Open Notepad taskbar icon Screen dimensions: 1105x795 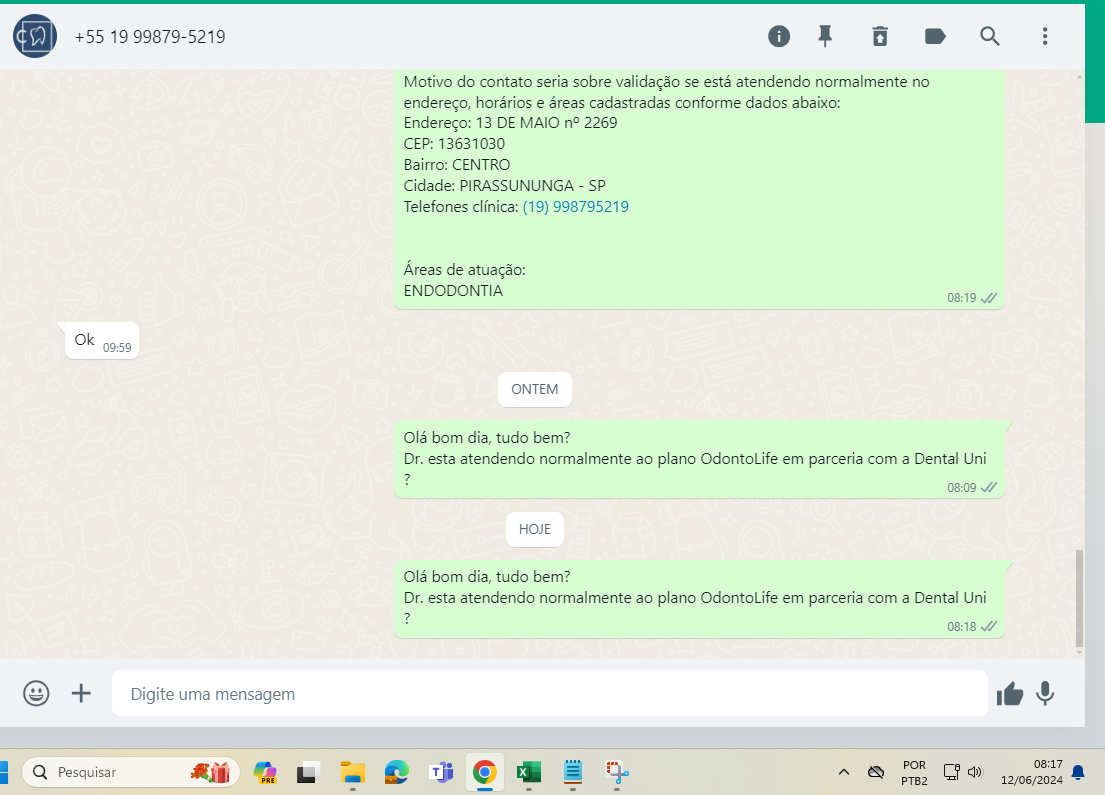click(x=573, y=772)
